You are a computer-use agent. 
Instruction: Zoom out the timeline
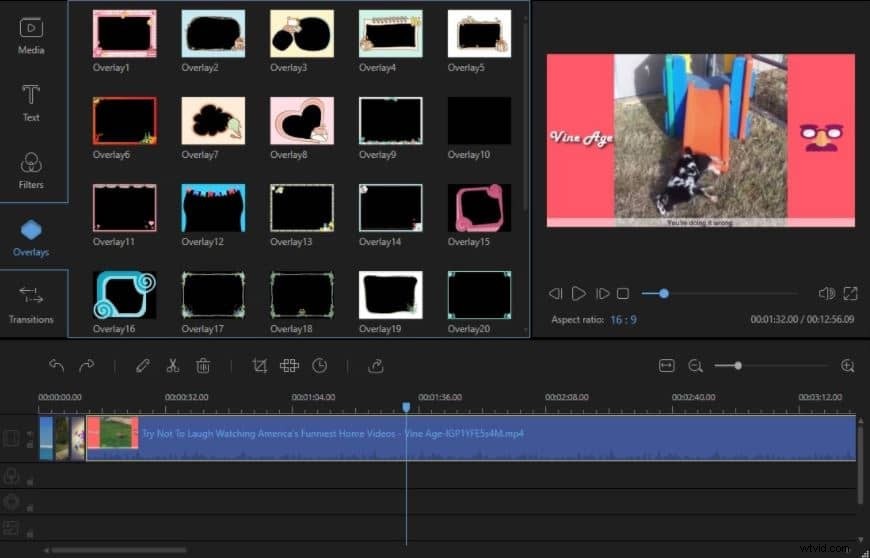(x=695, y=366)
